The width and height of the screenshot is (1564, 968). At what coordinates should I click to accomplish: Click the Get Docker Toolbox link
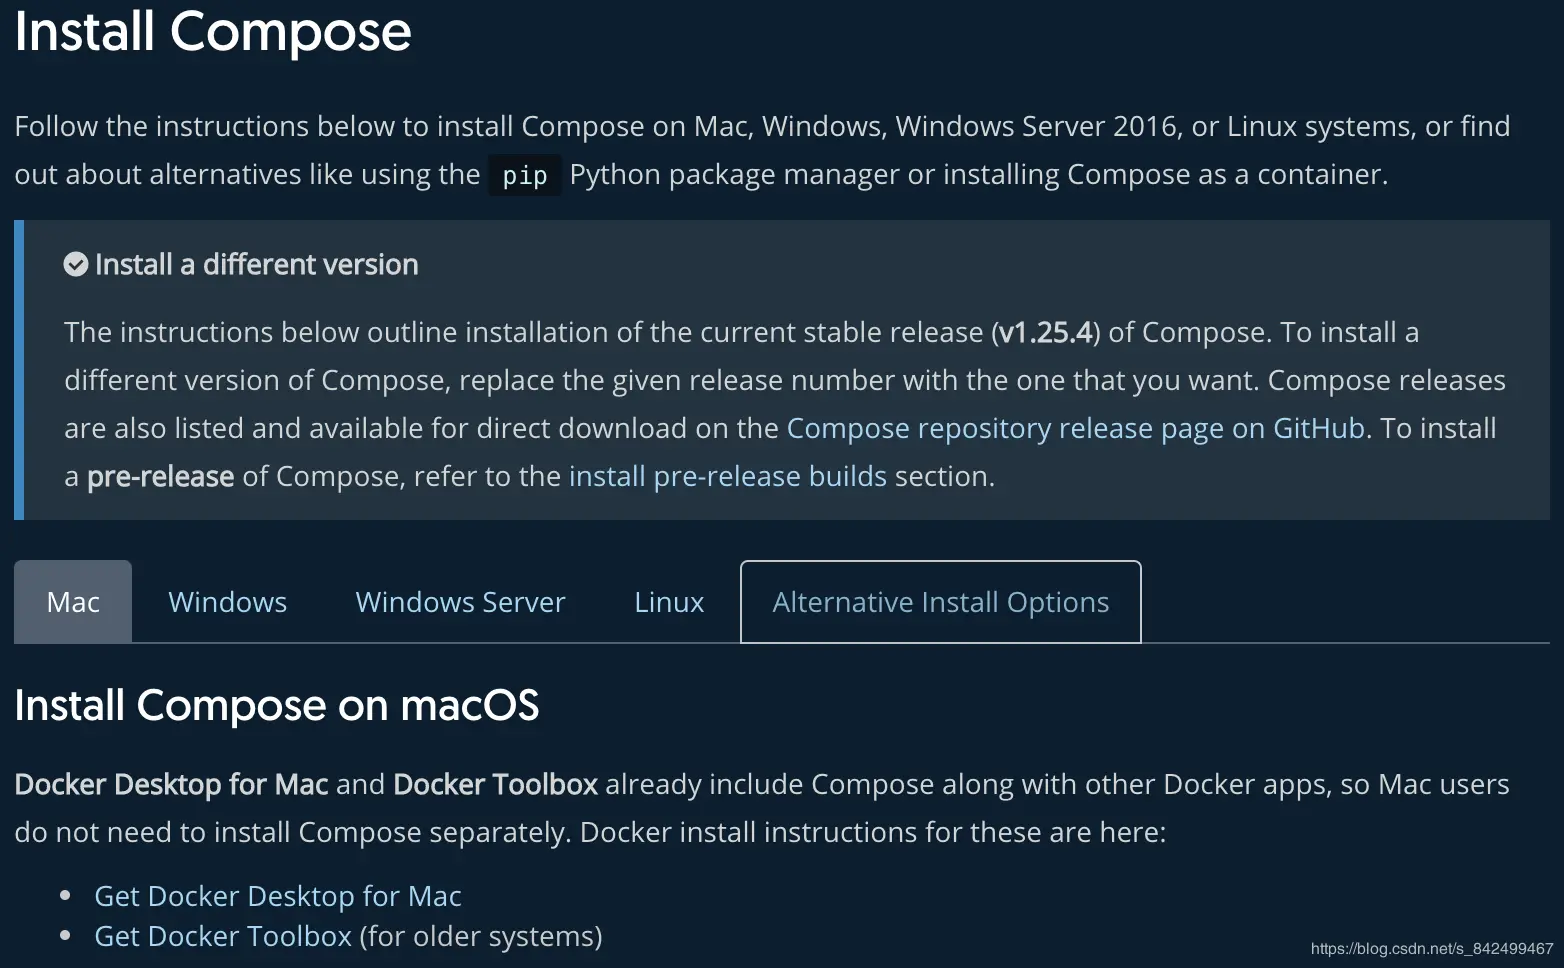[x=222, y=936]
